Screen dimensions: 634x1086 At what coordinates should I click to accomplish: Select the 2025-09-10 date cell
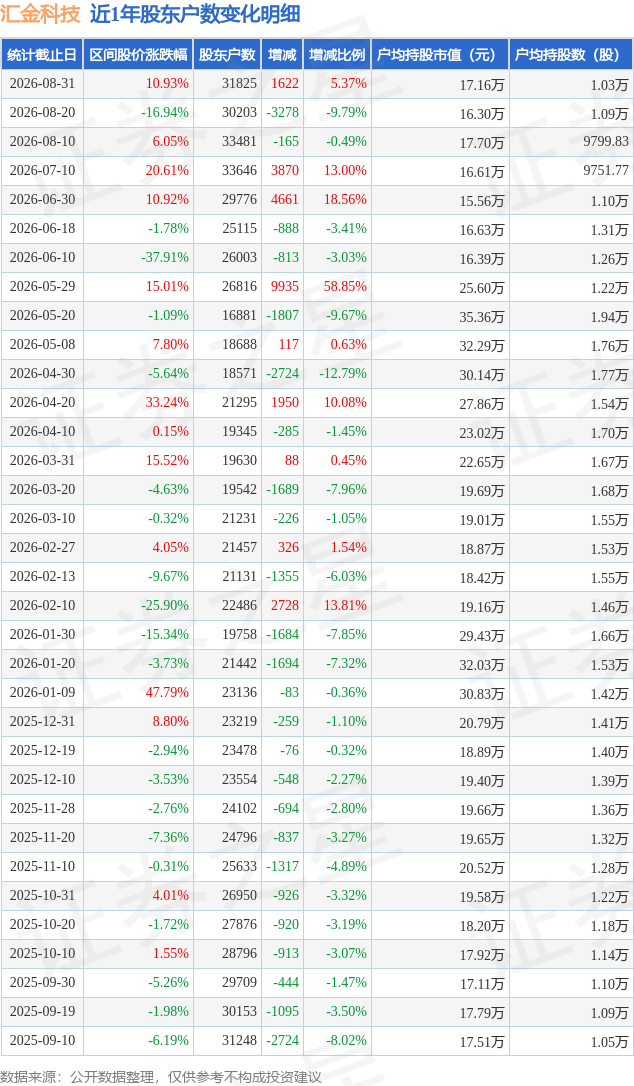point(42,1040)
